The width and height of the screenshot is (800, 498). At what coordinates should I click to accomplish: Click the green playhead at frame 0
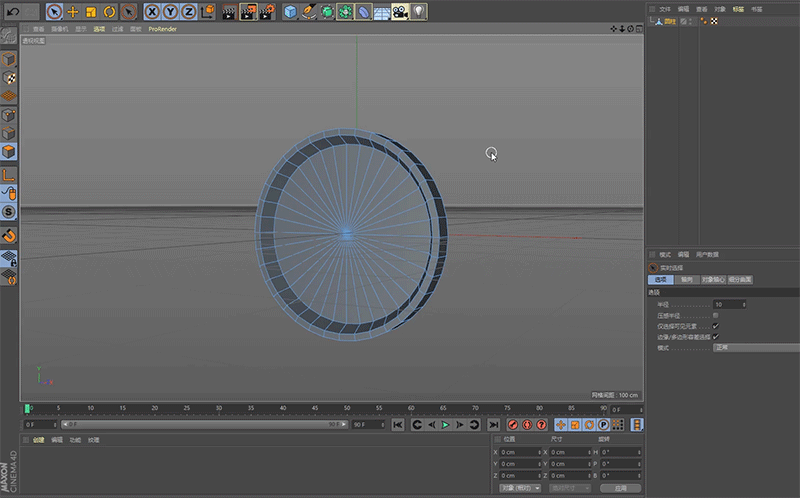[x=27, y=409]
